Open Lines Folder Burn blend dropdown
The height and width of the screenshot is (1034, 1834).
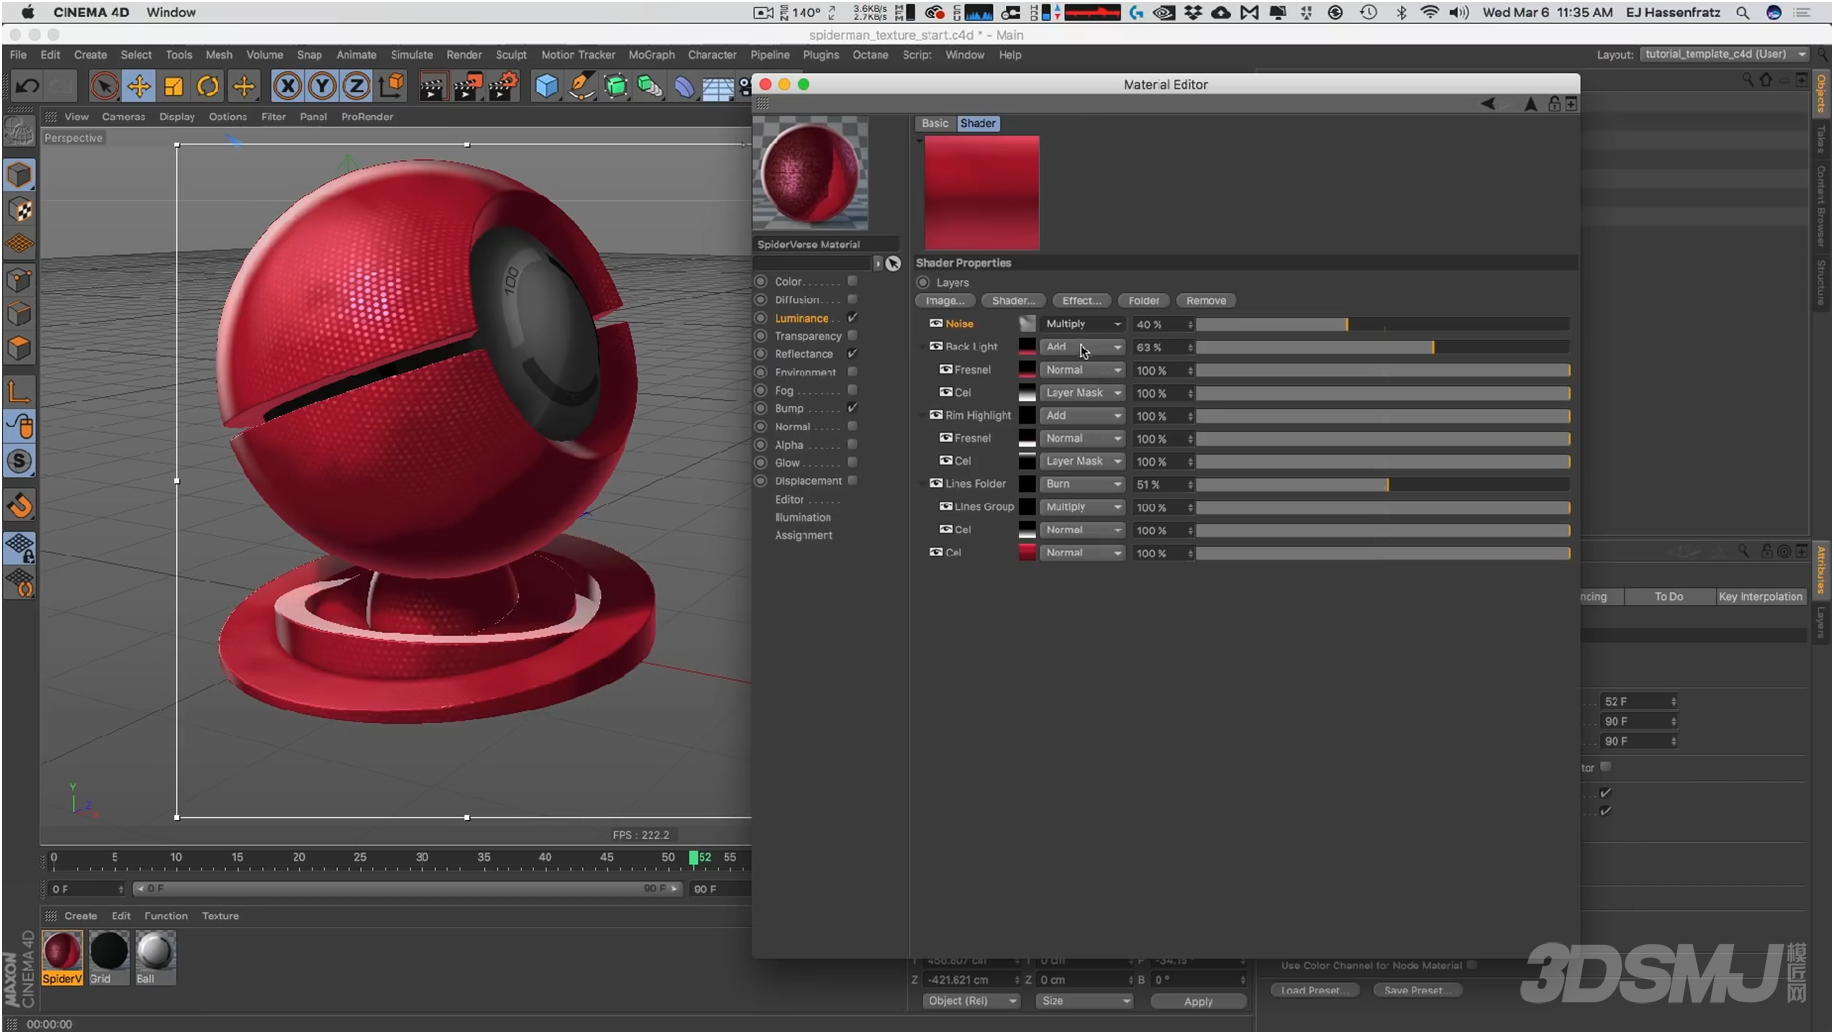click(x=1082, y=484)
